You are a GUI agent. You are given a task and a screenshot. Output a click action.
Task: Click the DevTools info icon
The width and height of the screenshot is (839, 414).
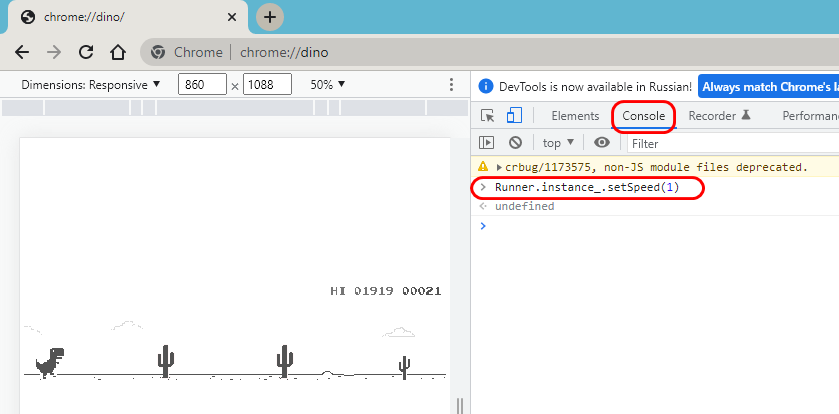pyautogui.click(x=485, y=86)
